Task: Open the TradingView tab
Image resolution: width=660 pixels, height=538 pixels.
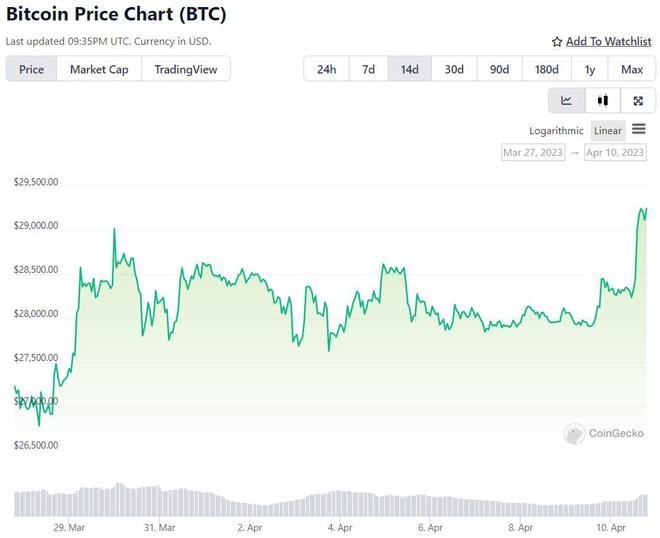Action: pos(186,69)
